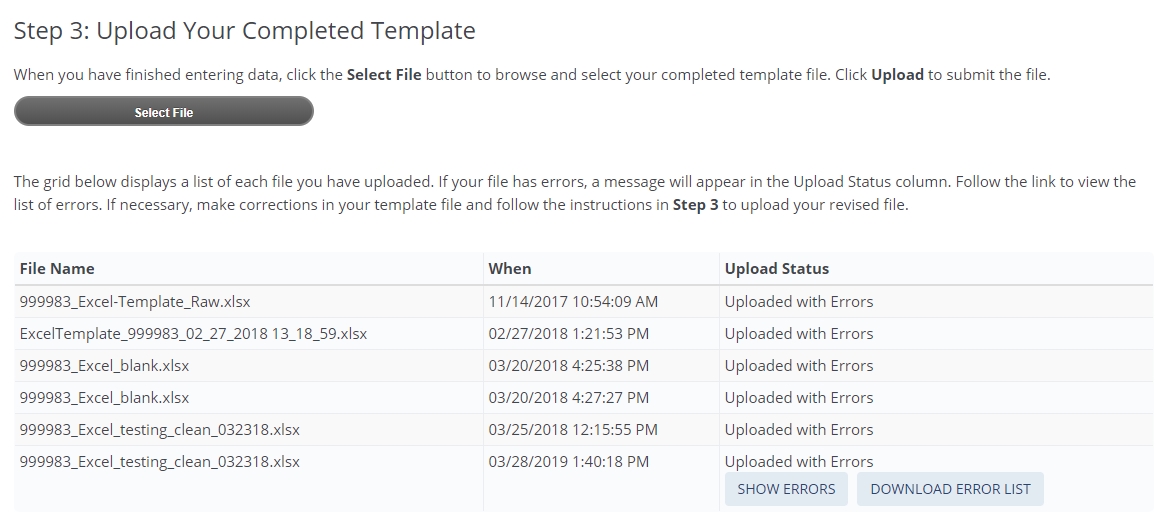Image resolution: width=1156 pixels, height=532 pixels.
Task: Click the File Name column header
Action: tap(57, 268)
